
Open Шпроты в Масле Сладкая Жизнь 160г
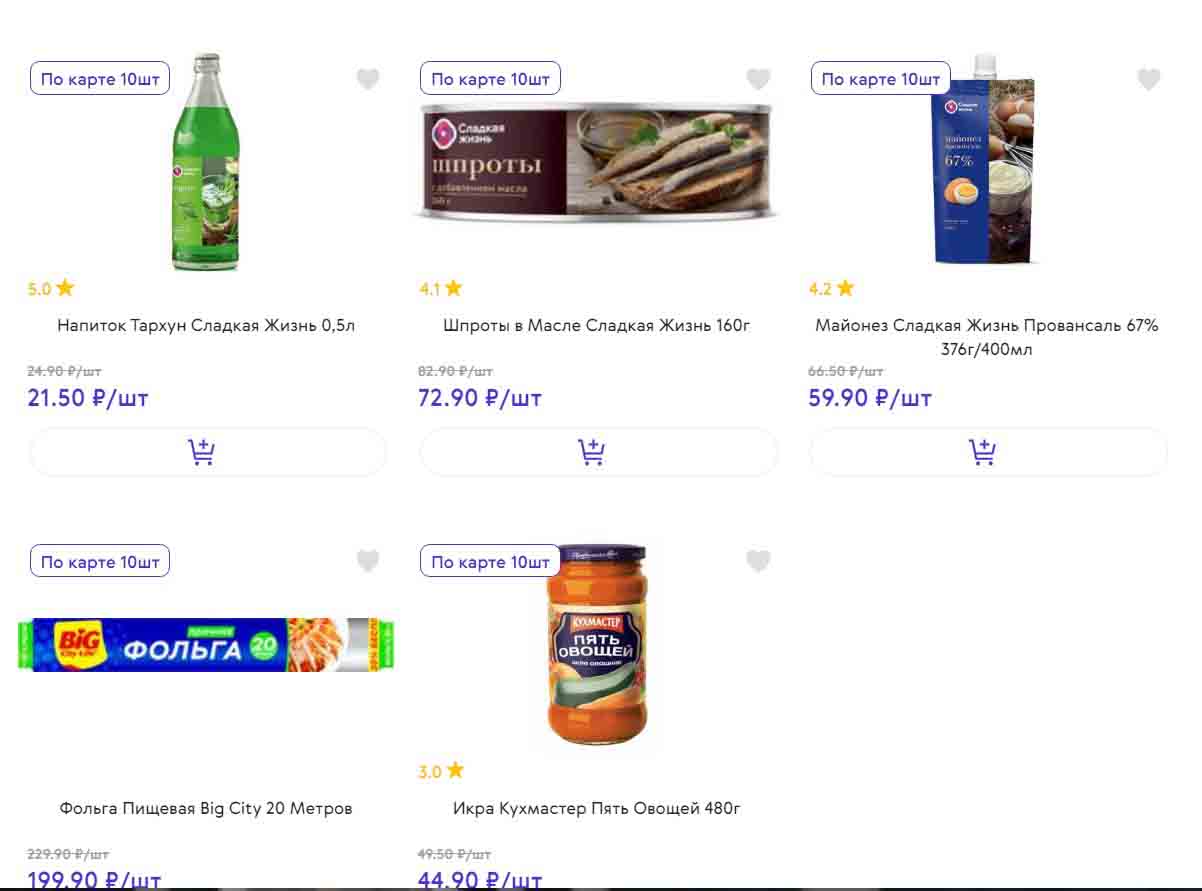point(597,325)
